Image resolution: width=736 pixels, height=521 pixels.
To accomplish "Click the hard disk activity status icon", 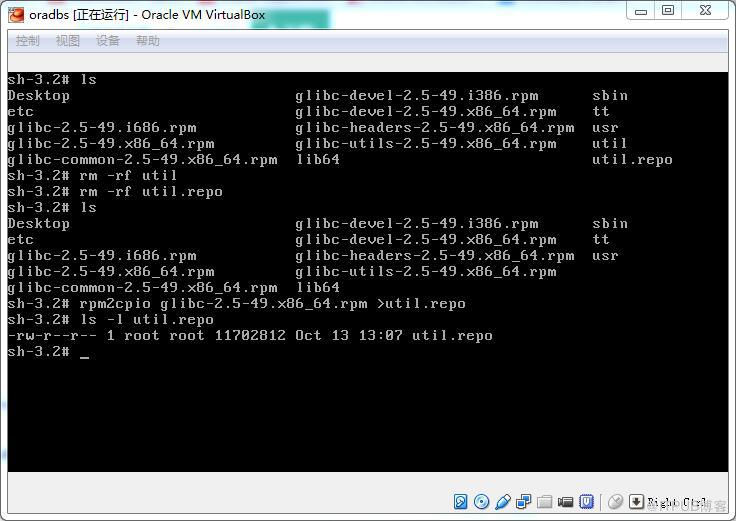I will pos(460,502).
